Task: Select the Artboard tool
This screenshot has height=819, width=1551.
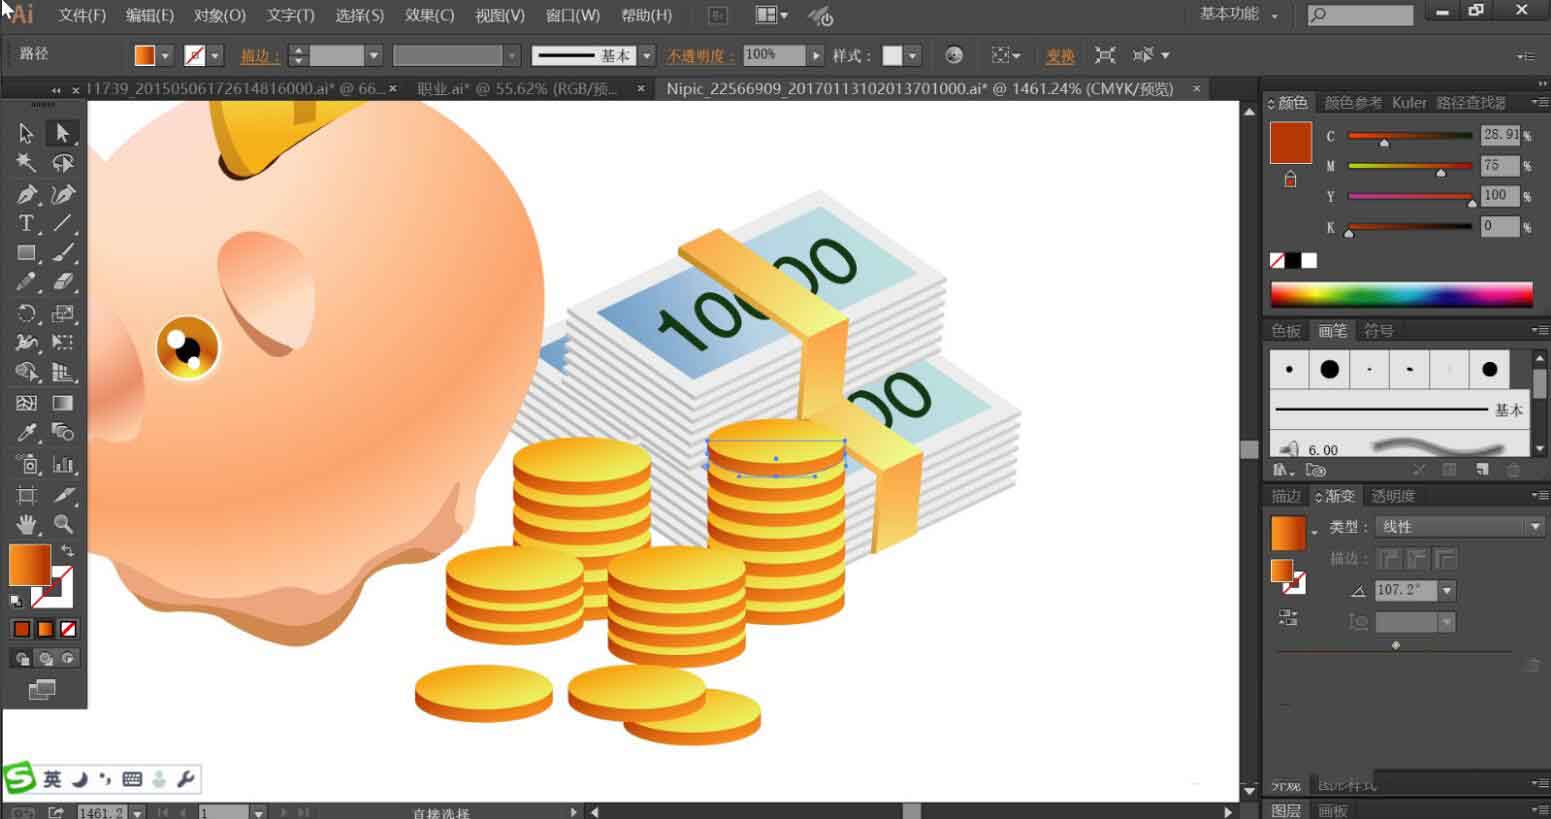Action: 26,495
